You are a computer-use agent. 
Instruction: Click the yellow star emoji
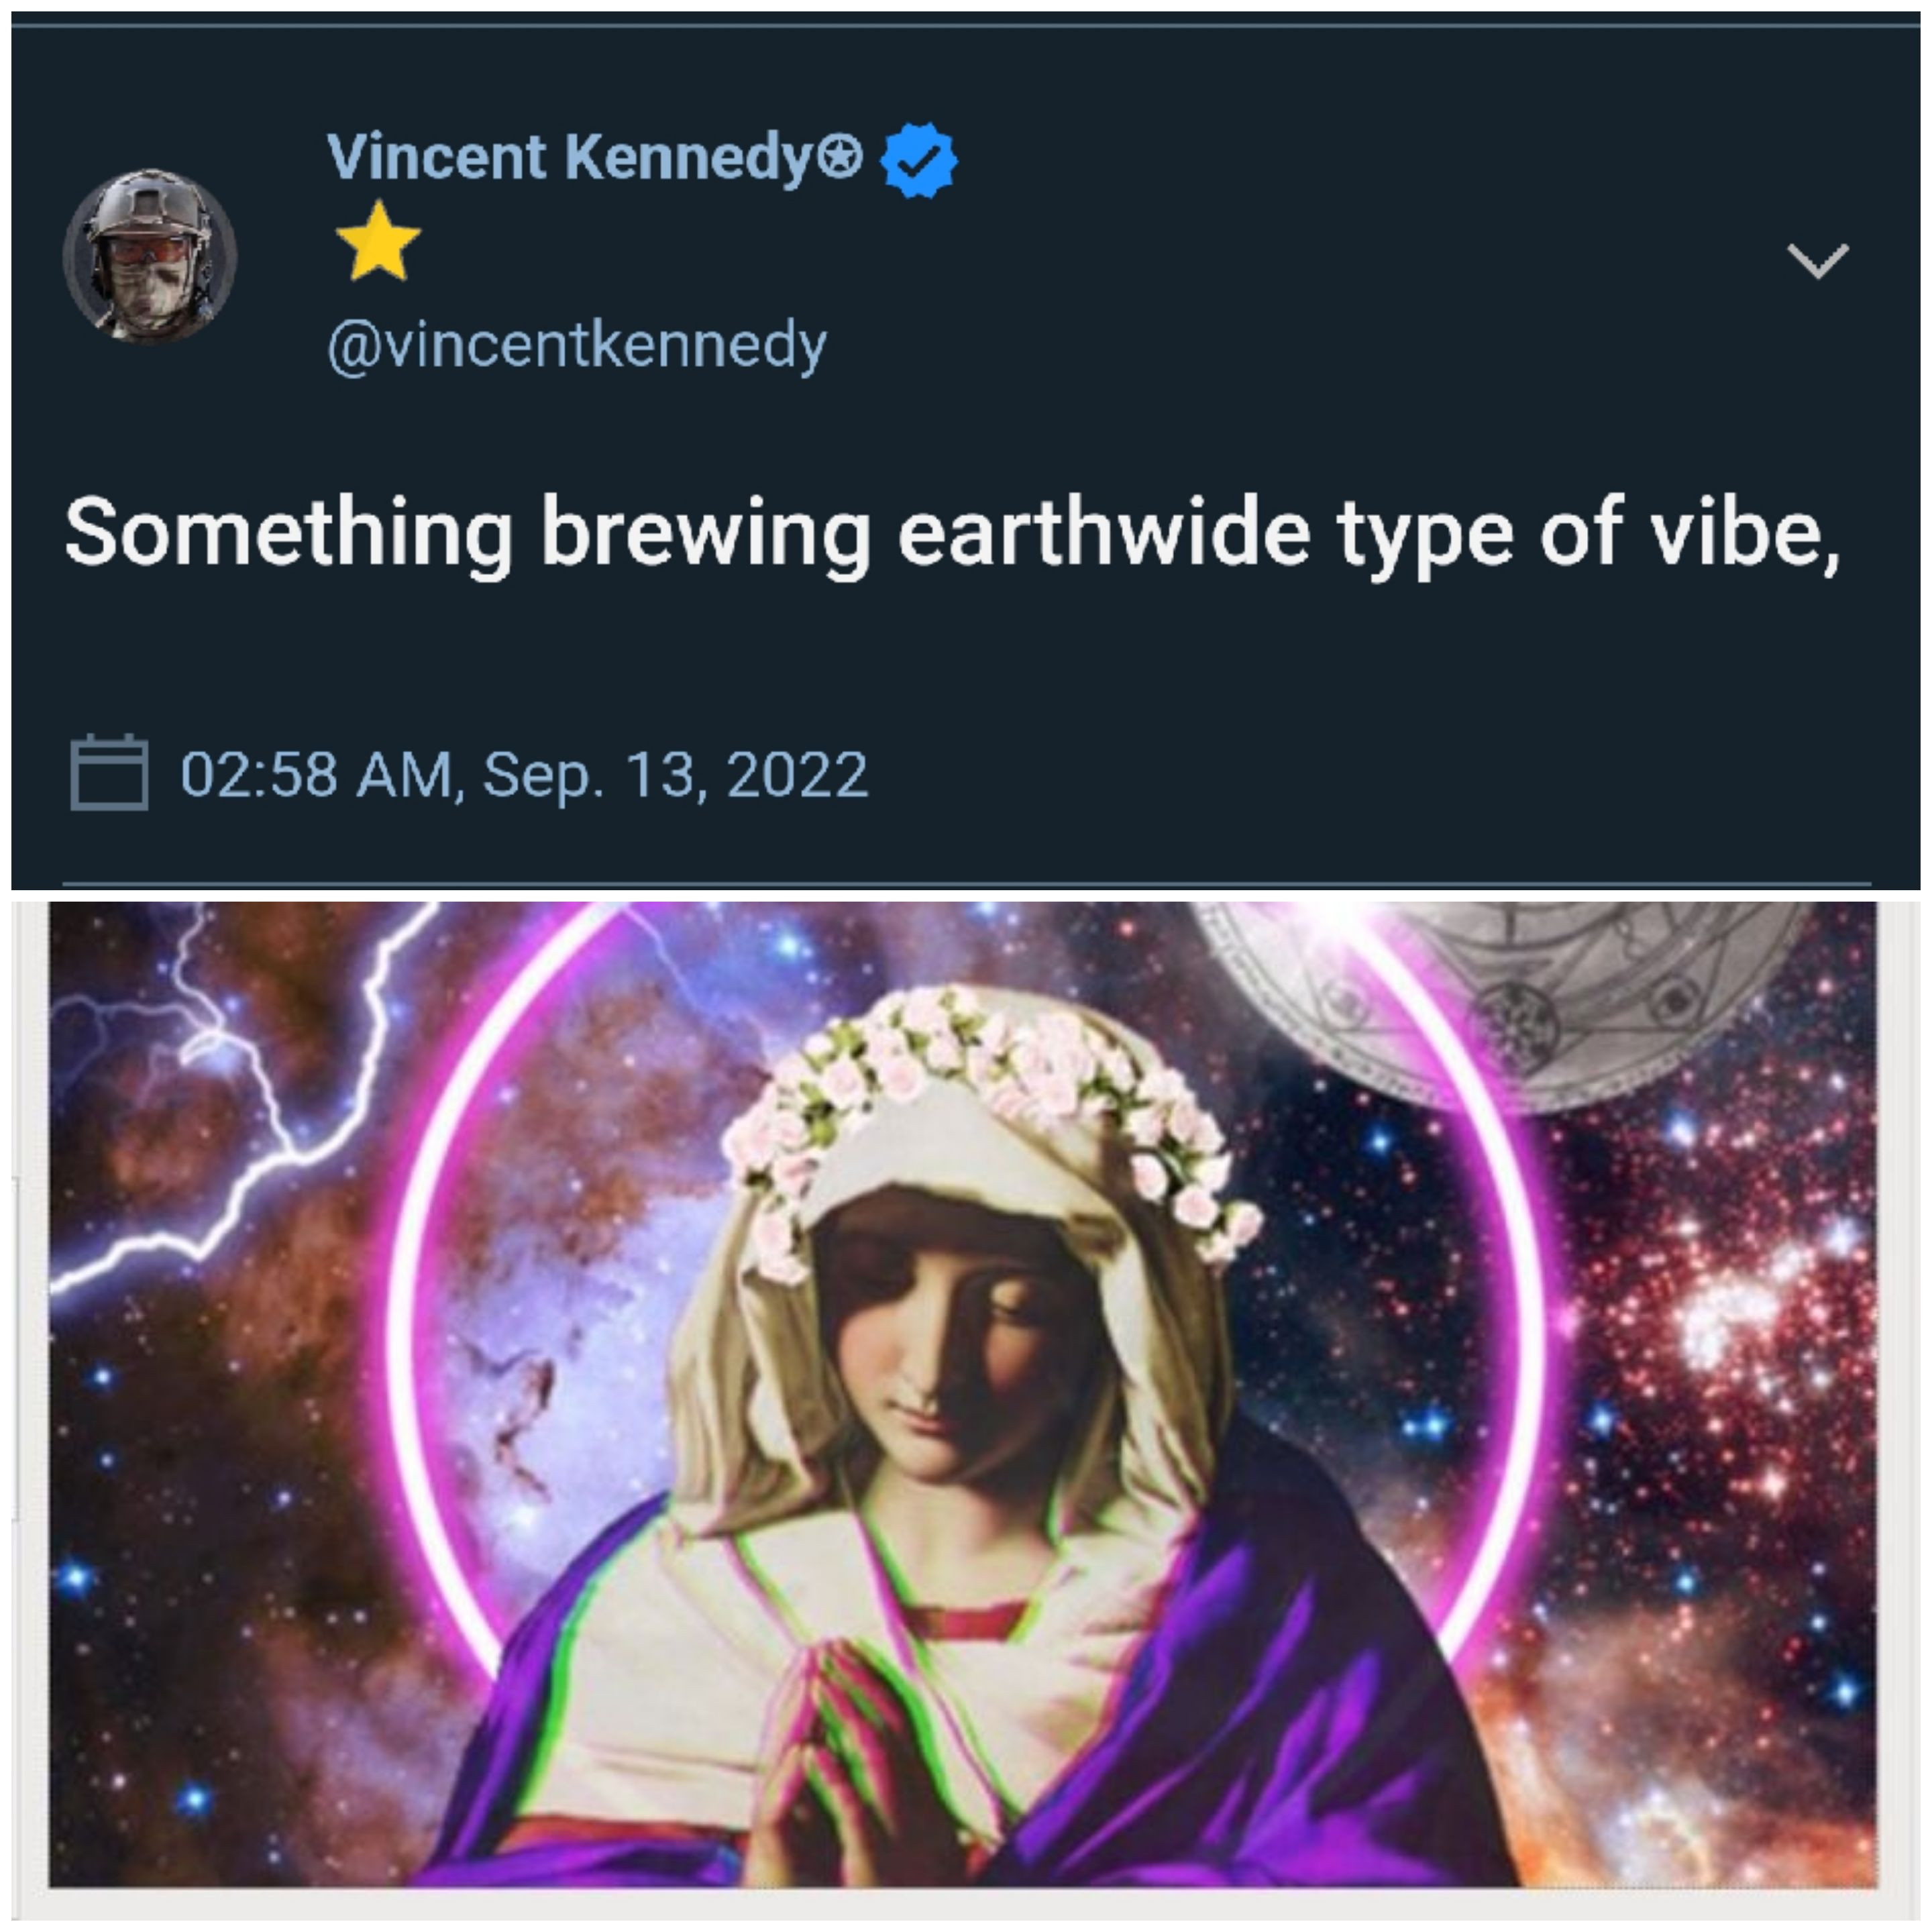[378, 242]
